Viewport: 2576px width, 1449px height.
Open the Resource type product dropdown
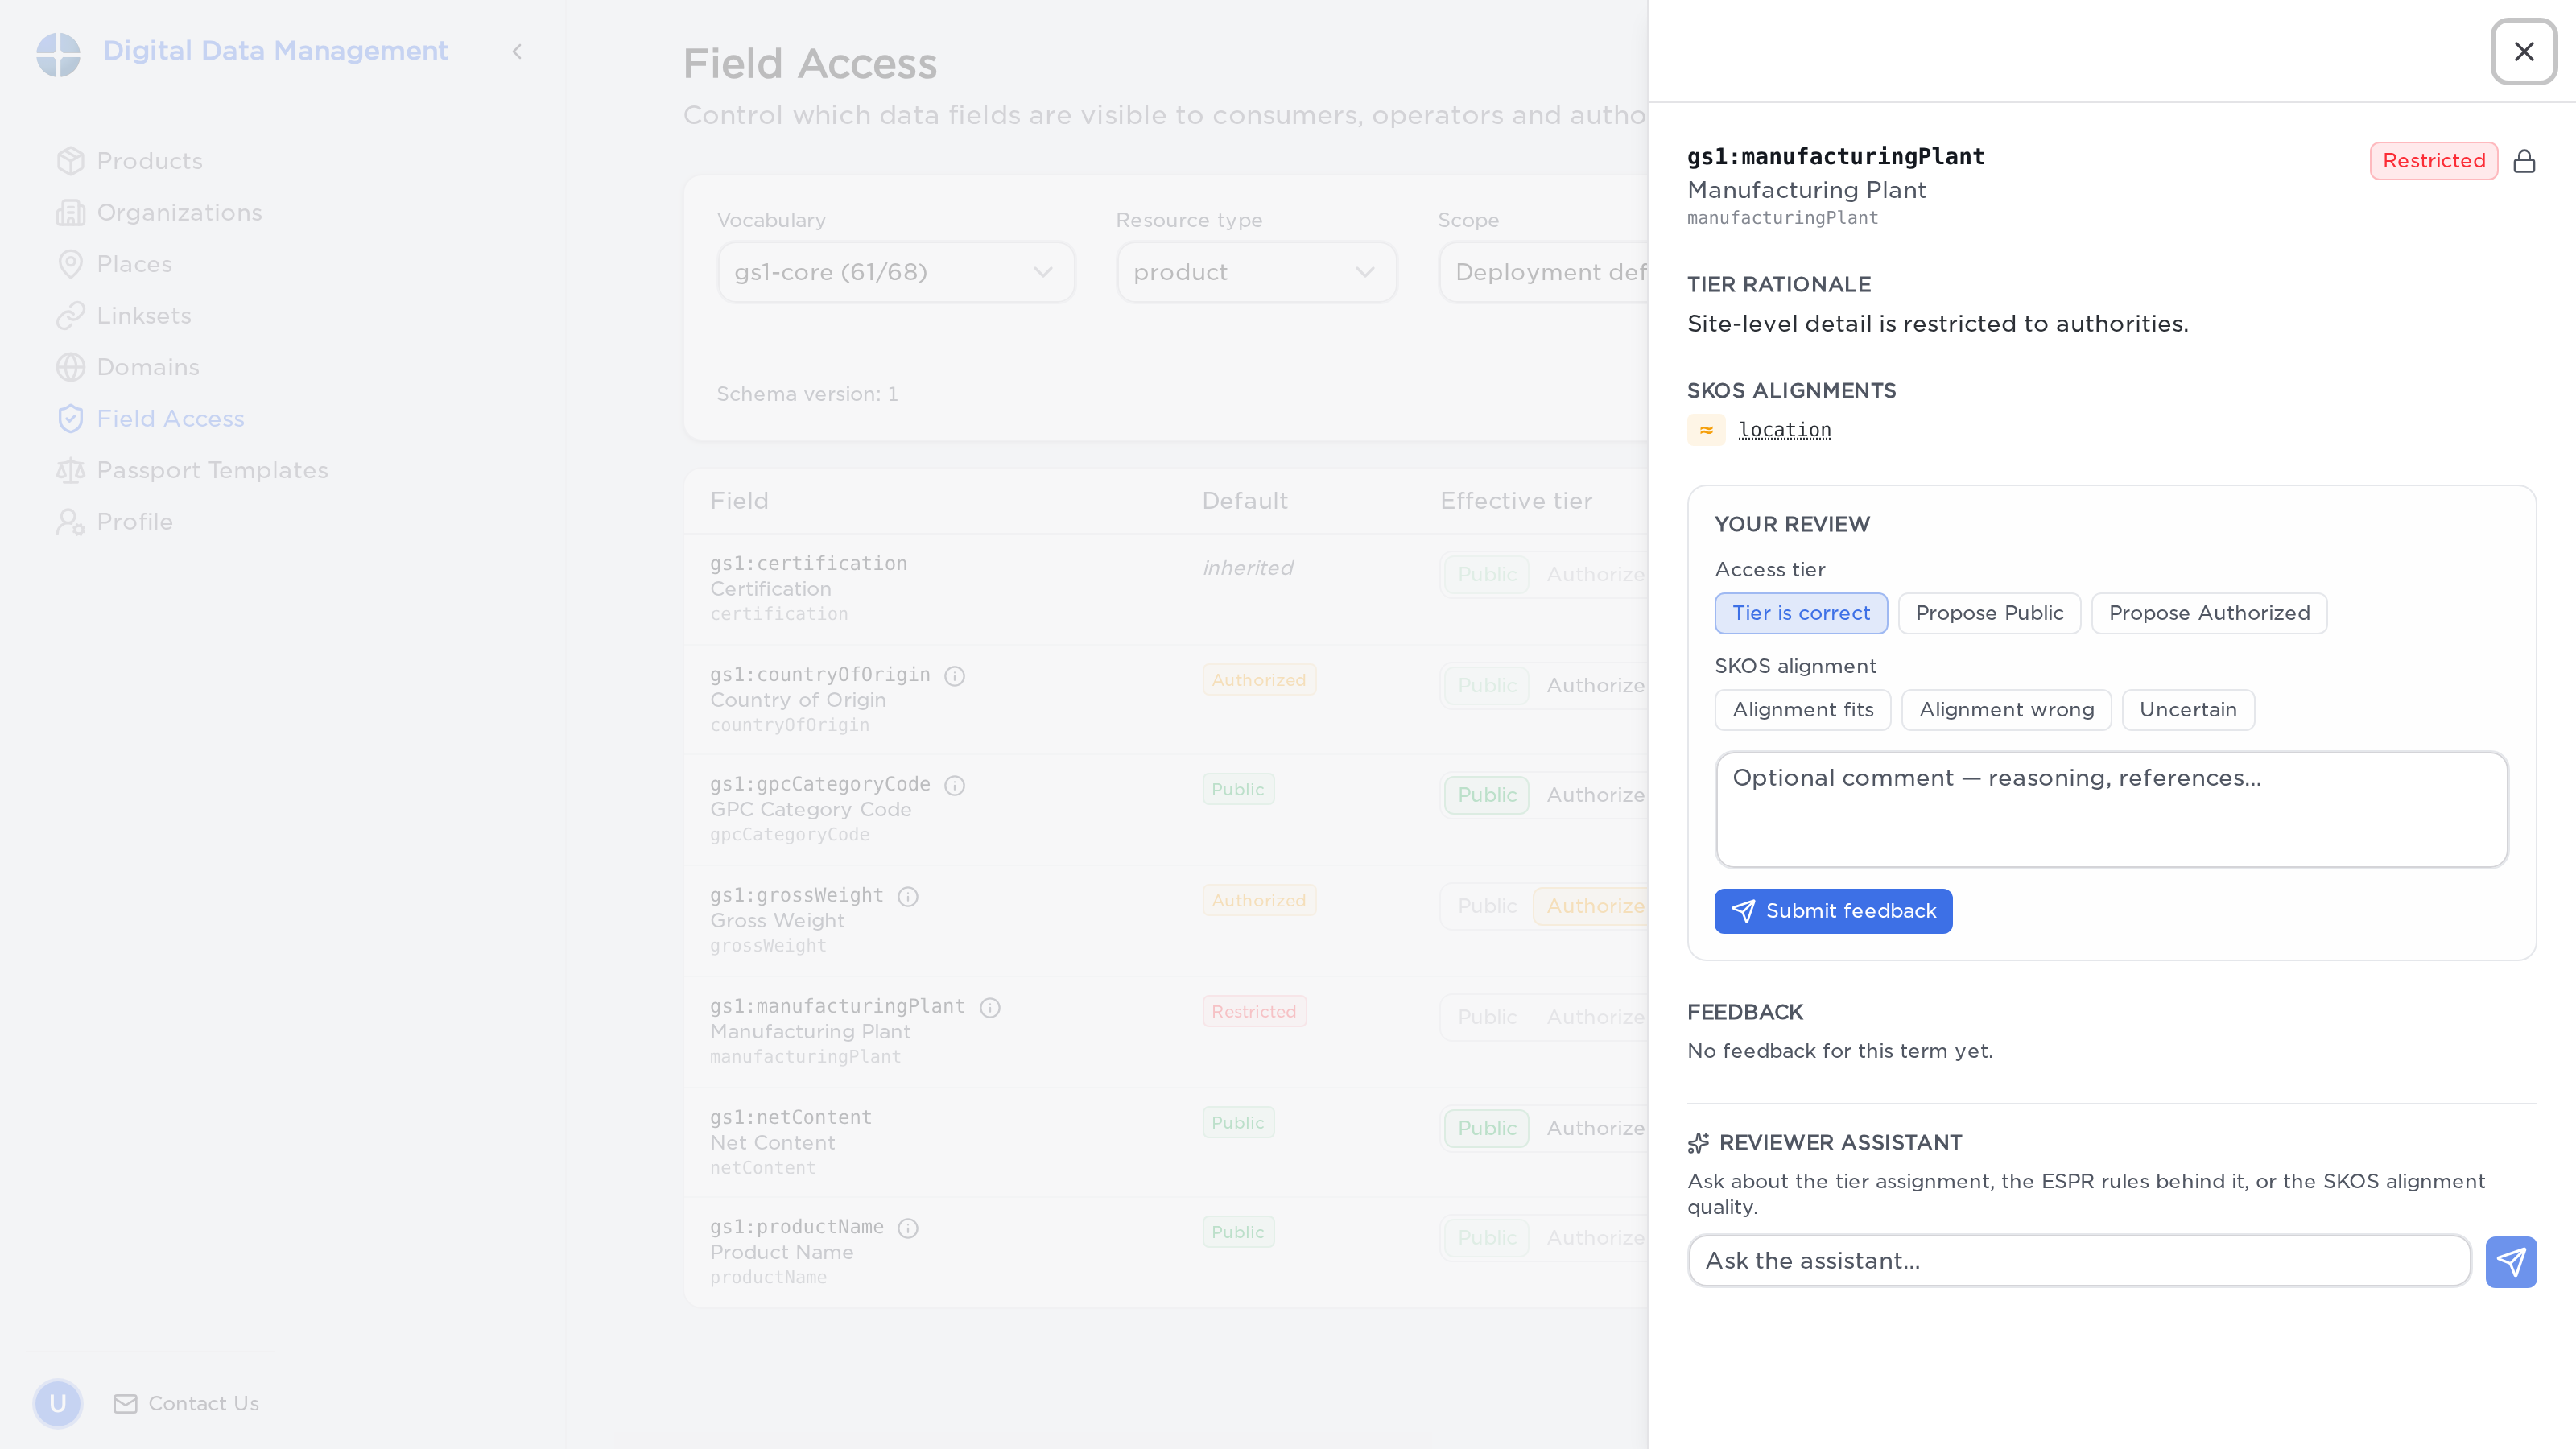point(1257,272)
